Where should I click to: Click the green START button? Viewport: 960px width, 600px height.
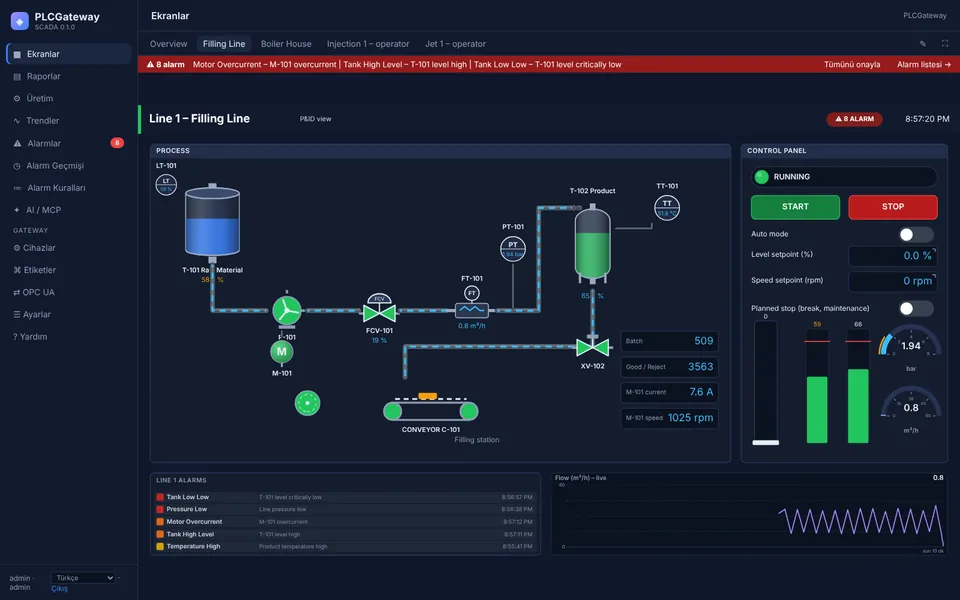coord(795,207)
